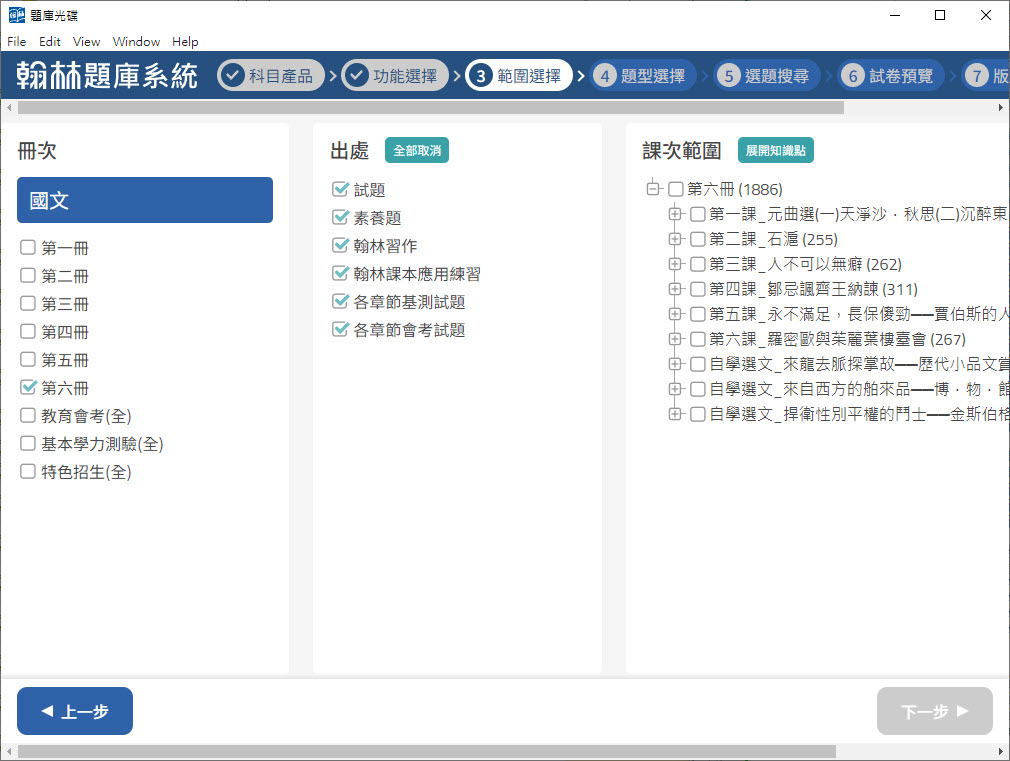
Task: Check the 第二課_石滬 (255) checkbox
Action: pyautogui.click(x=698, y=239)
